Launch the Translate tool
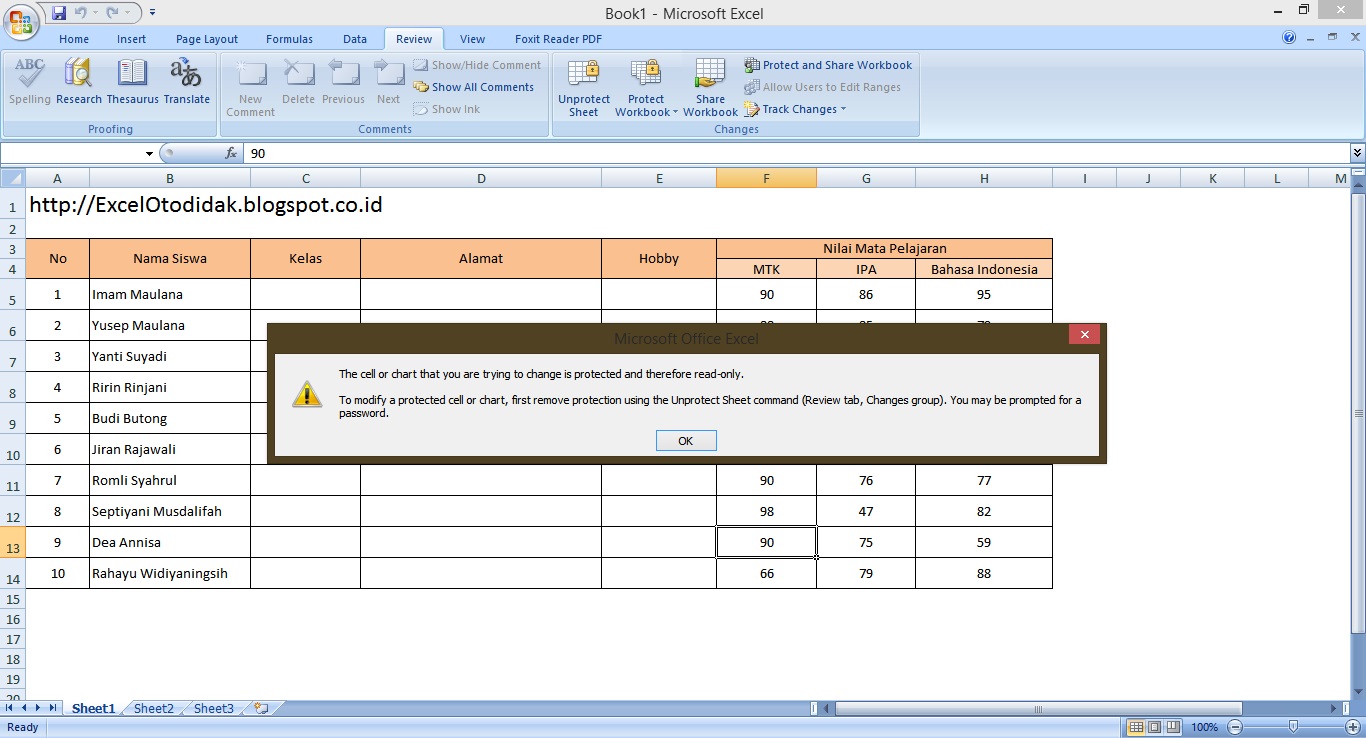Image resolution: width=1366 pixels, height=738 pixels. click(187, 82)
